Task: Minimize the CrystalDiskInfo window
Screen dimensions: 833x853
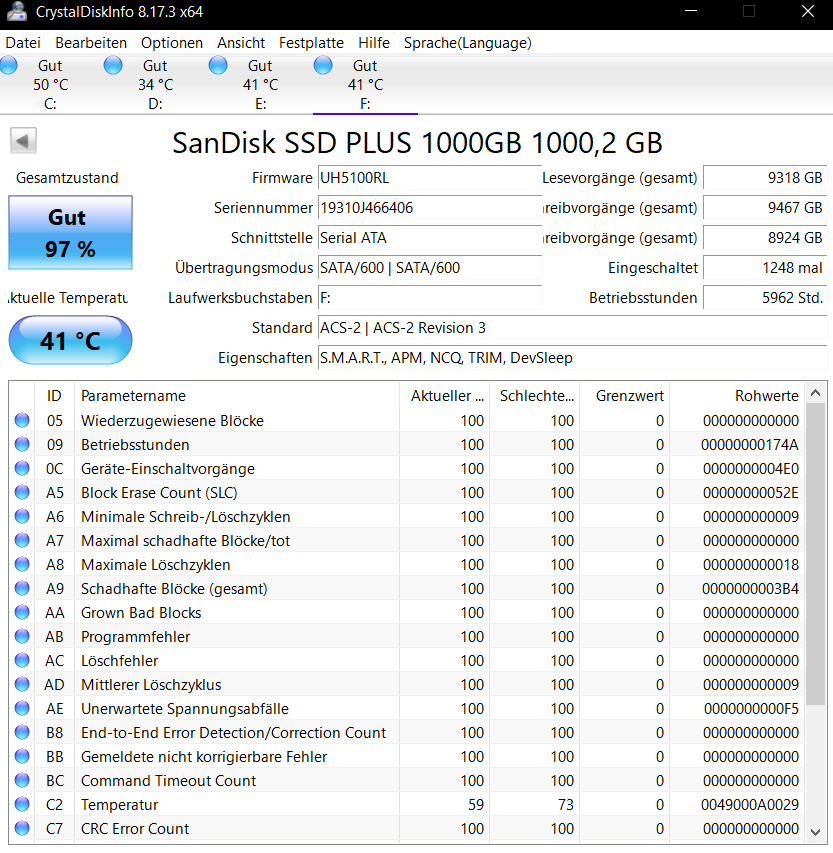Action: [691, 11]
